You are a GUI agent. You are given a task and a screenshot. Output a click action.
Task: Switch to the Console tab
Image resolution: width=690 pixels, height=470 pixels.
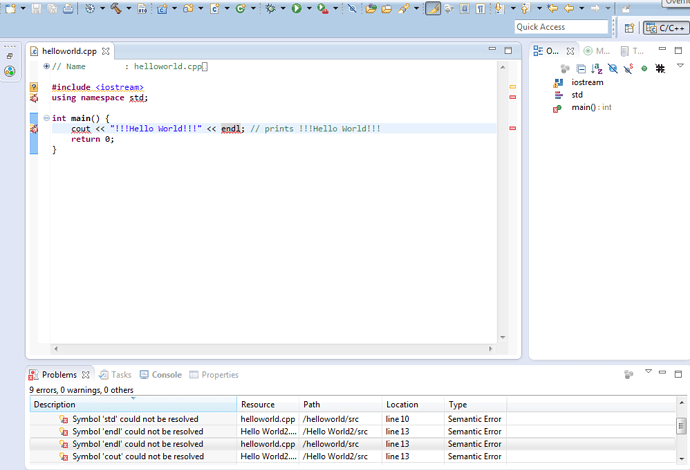coord(160,375)
